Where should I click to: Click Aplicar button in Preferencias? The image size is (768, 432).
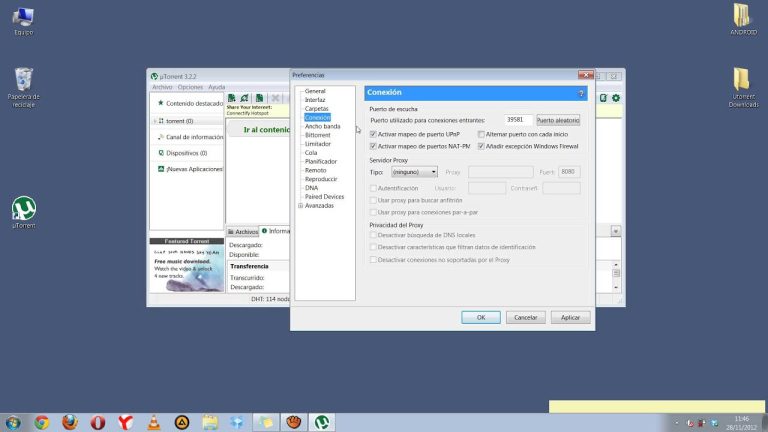[x=570, y=317]
